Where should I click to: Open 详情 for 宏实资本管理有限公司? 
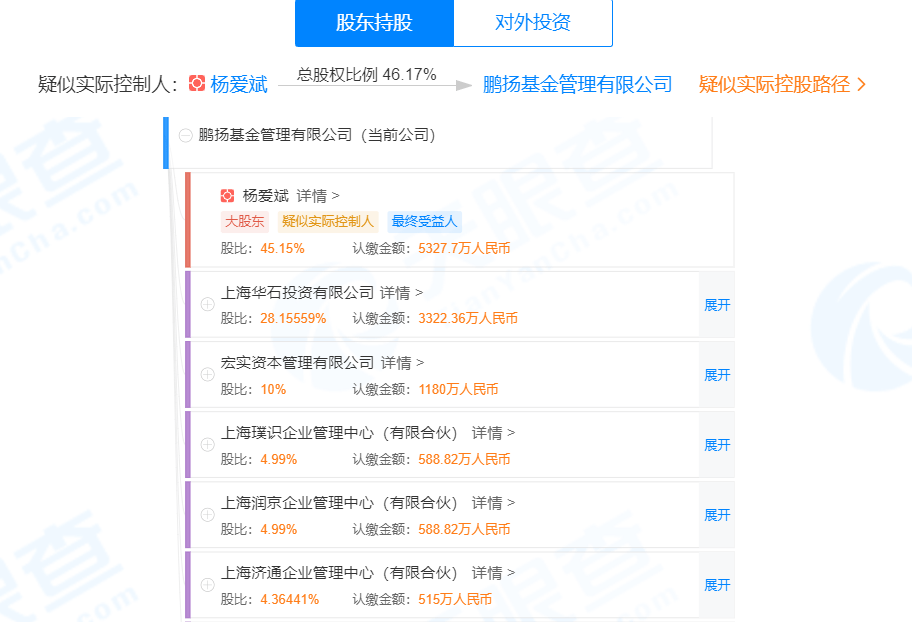point(402,363)
